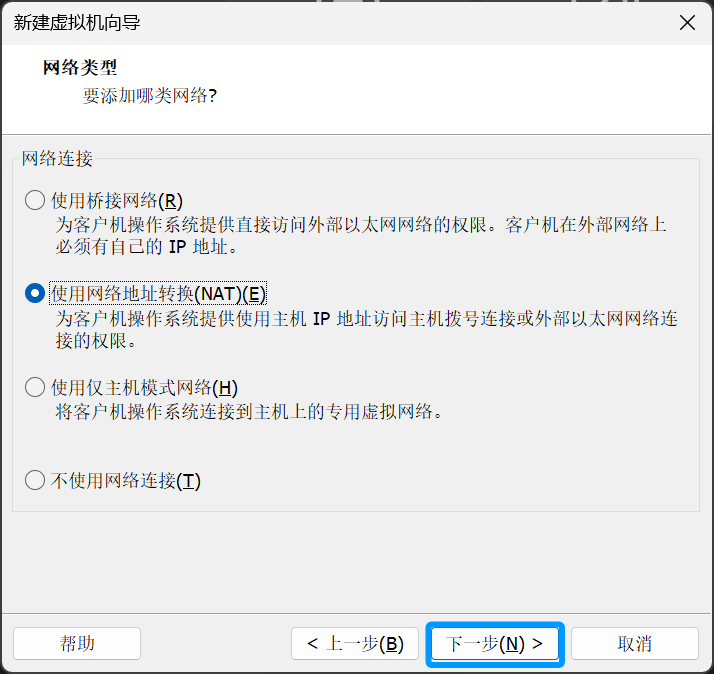The width and height of the screenshot is (714, 674).
Task: Continue with 下一步(N) button
Action: tap(495, 643)
